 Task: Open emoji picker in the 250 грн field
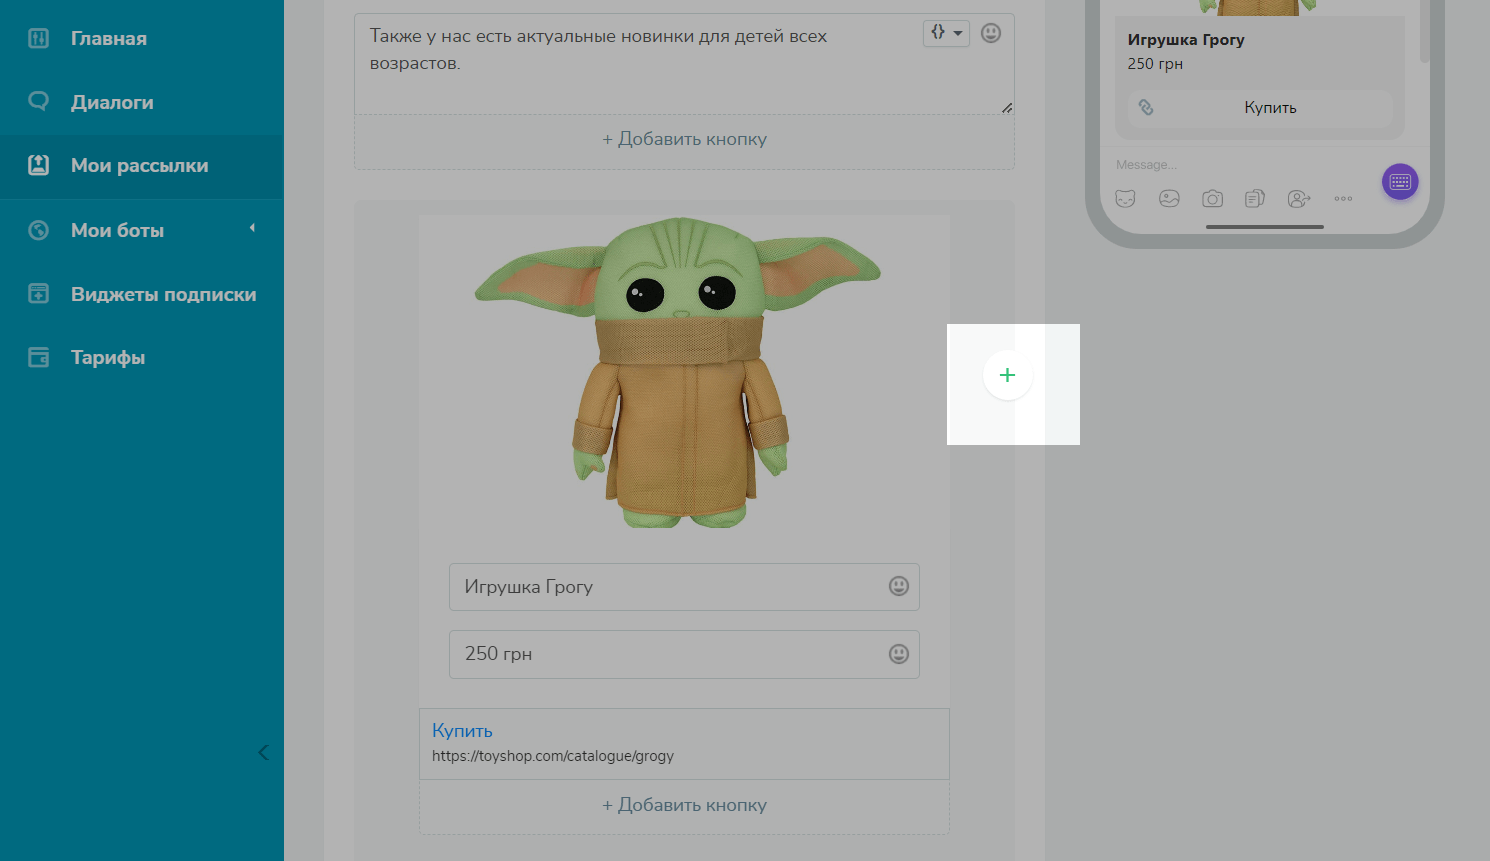tap(898, 653)
